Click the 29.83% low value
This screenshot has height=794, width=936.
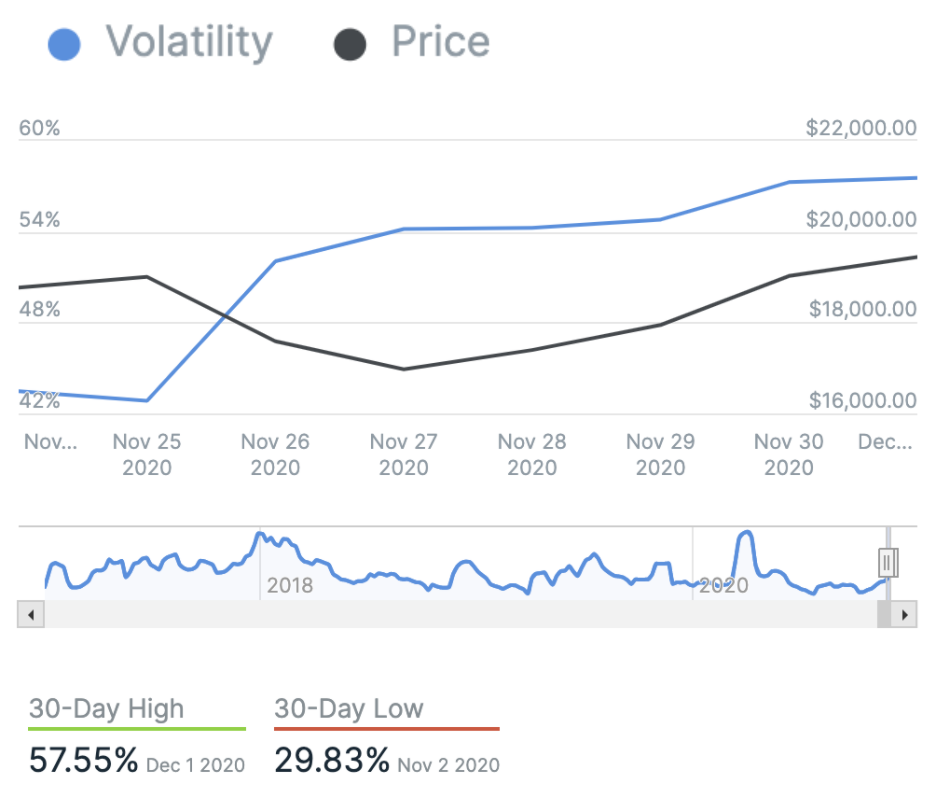click(x=331, y=761)
